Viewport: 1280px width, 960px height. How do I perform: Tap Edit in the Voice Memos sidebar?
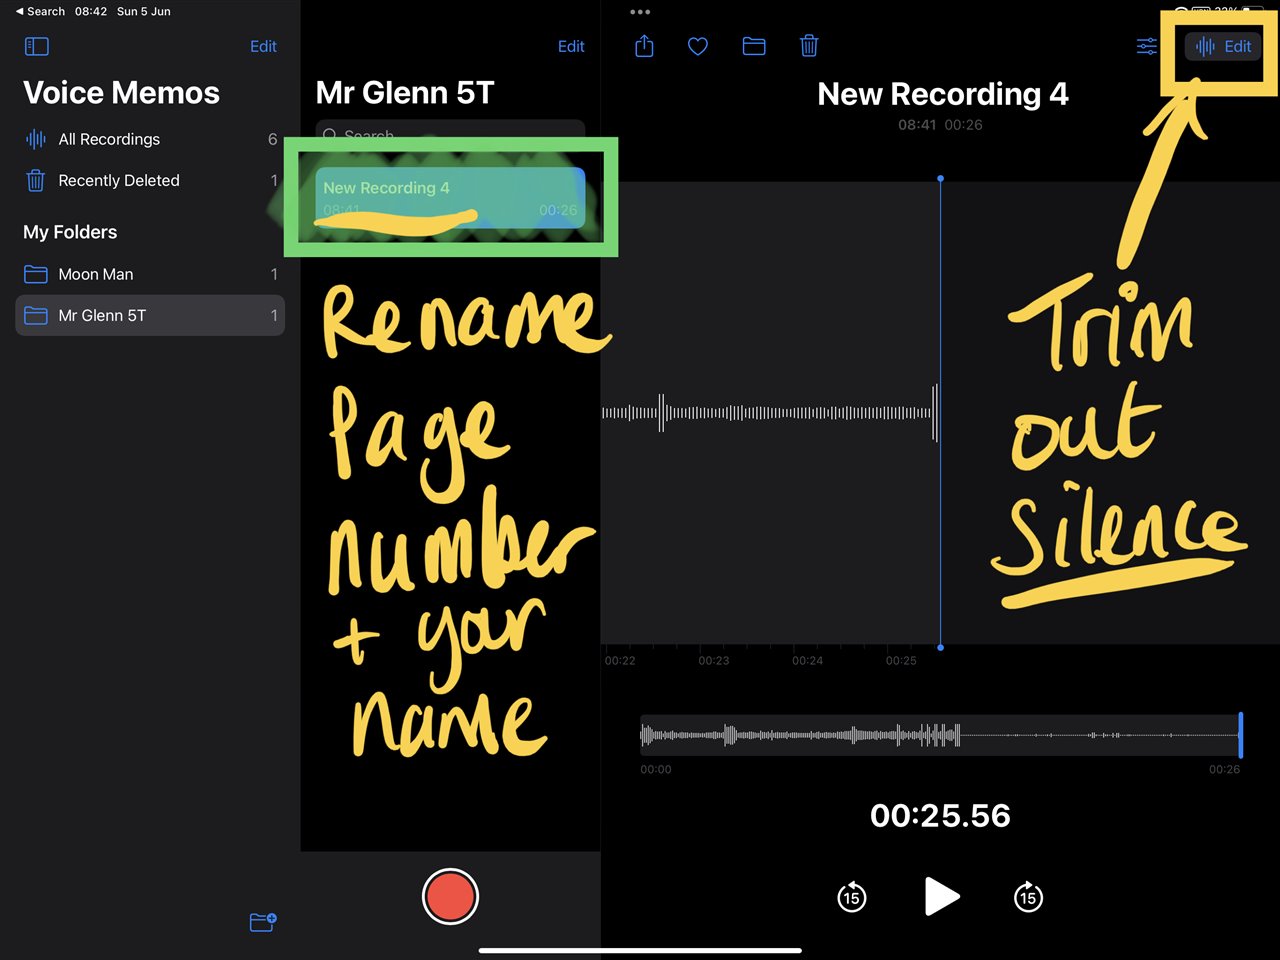coord(263,46)
